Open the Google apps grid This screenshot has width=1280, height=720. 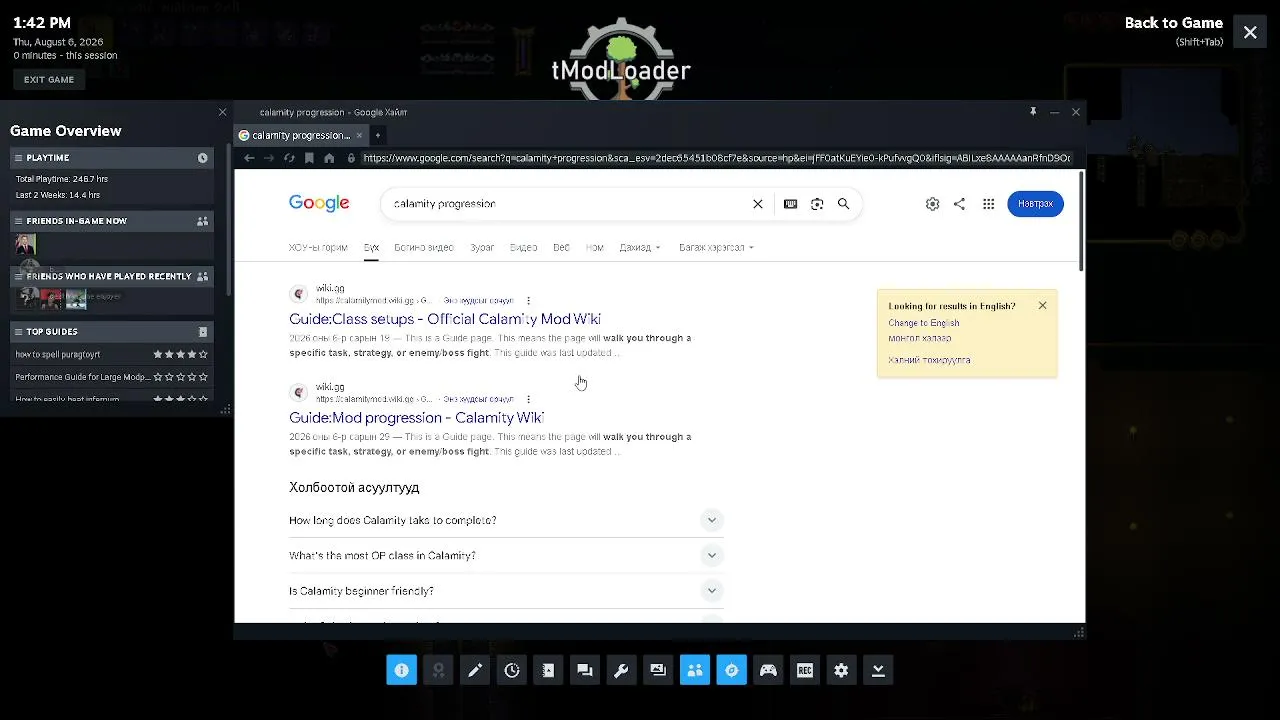point(988,204)
